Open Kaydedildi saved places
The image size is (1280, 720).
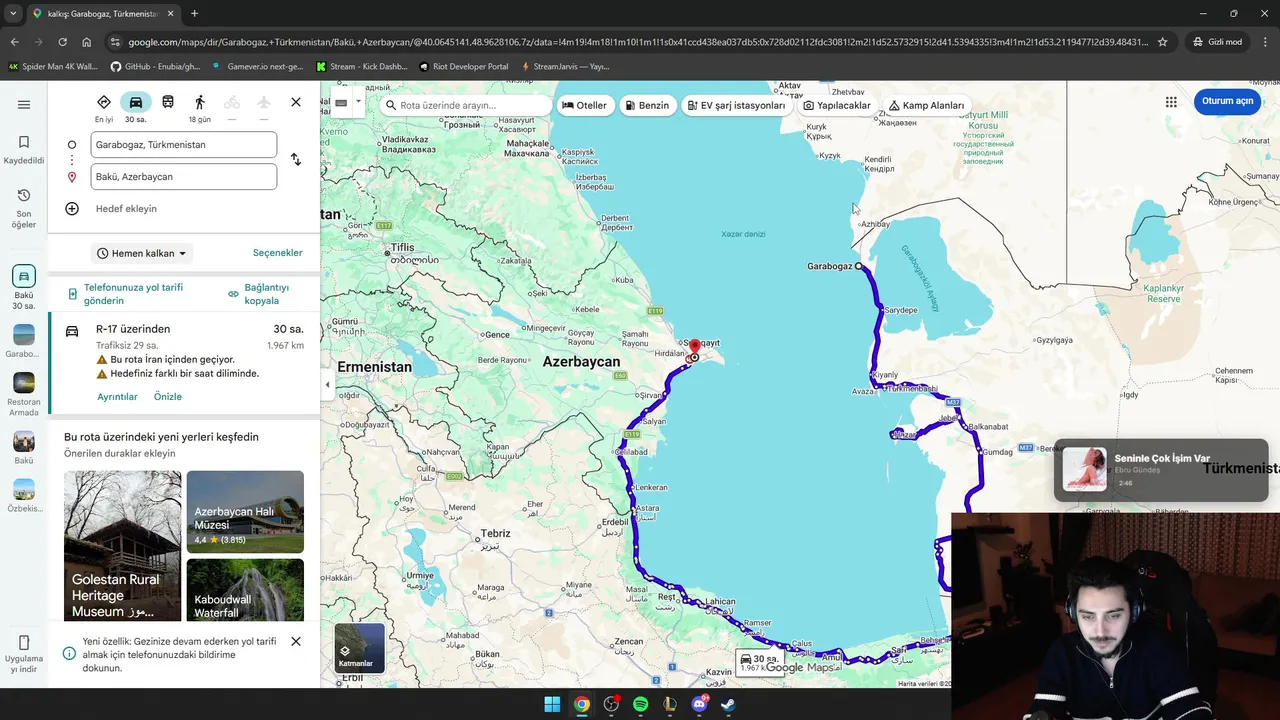24,150
